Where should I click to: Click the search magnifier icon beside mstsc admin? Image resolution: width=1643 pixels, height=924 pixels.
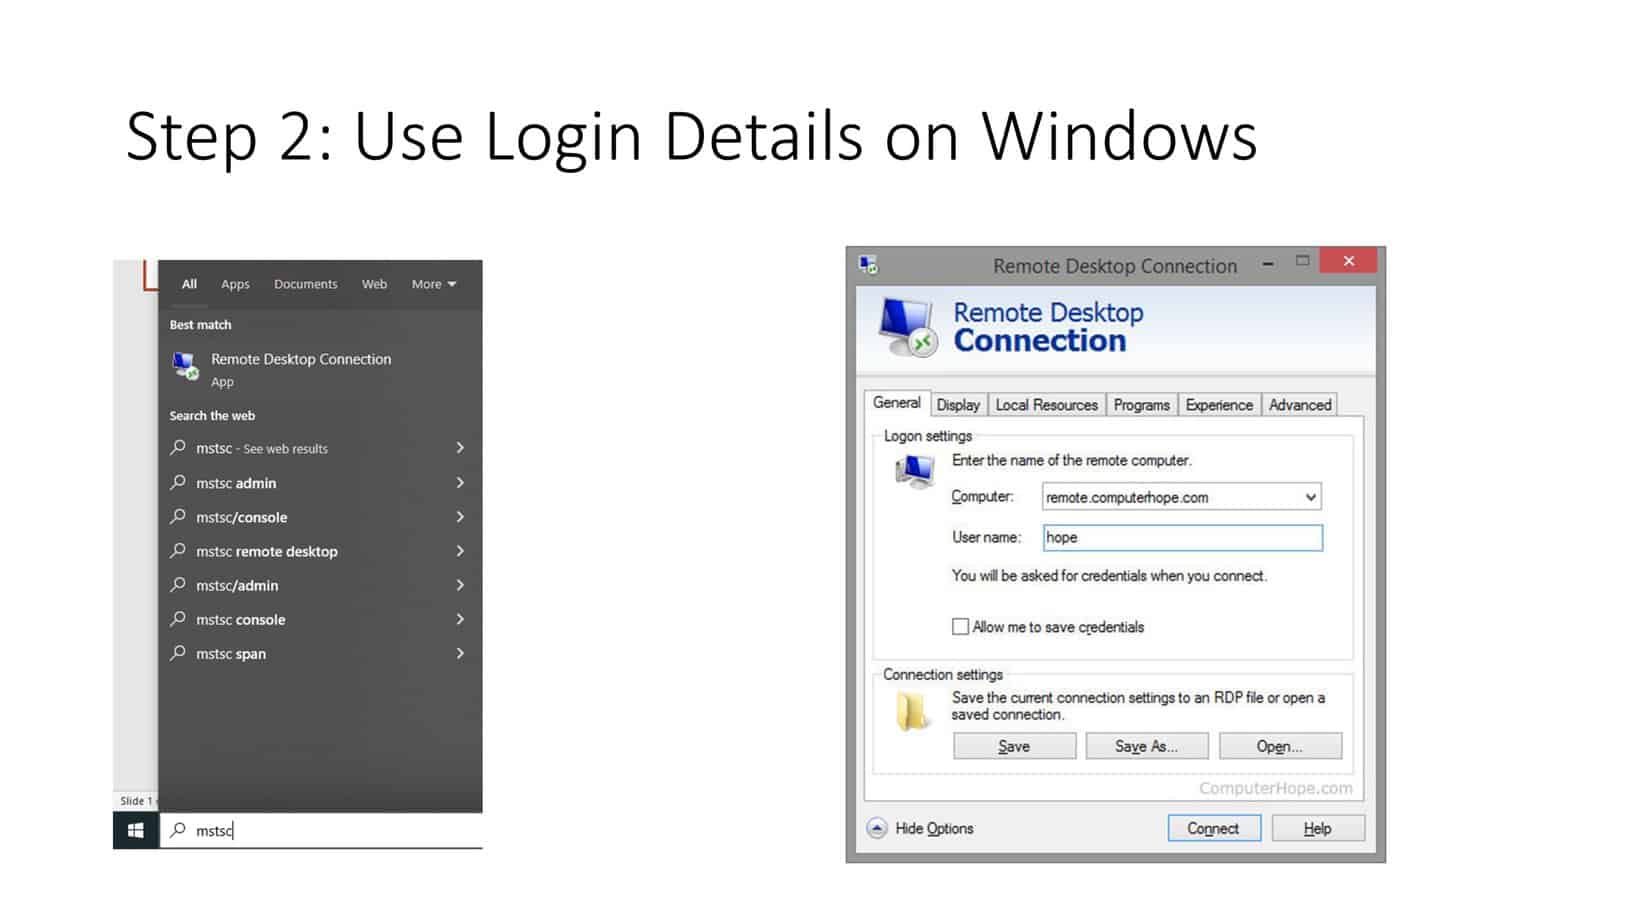[178, 483]
